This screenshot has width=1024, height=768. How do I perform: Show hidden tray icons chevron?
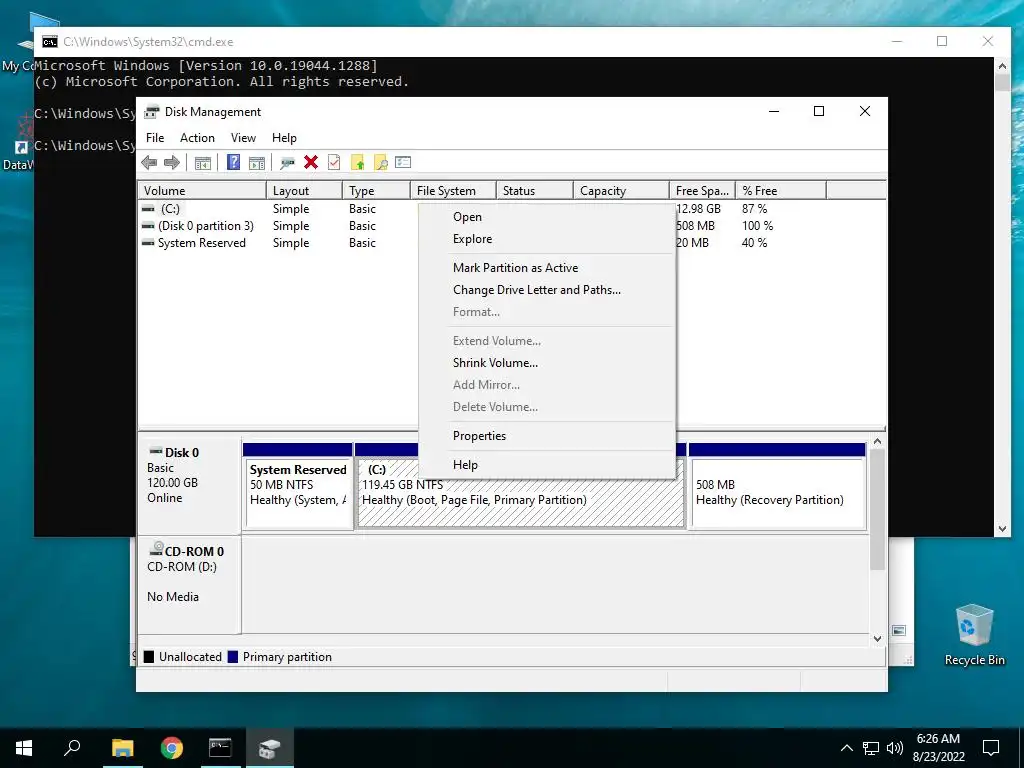[846, 748]
